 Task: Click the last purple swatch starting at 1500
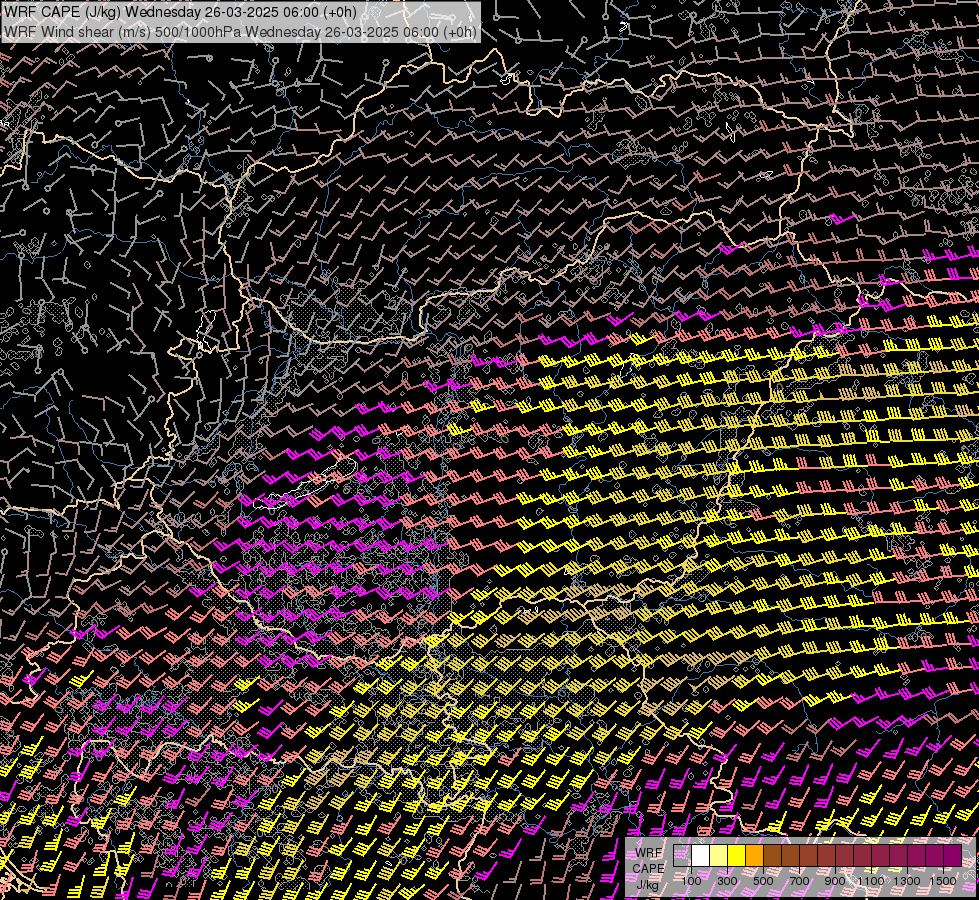pos(952,855)
